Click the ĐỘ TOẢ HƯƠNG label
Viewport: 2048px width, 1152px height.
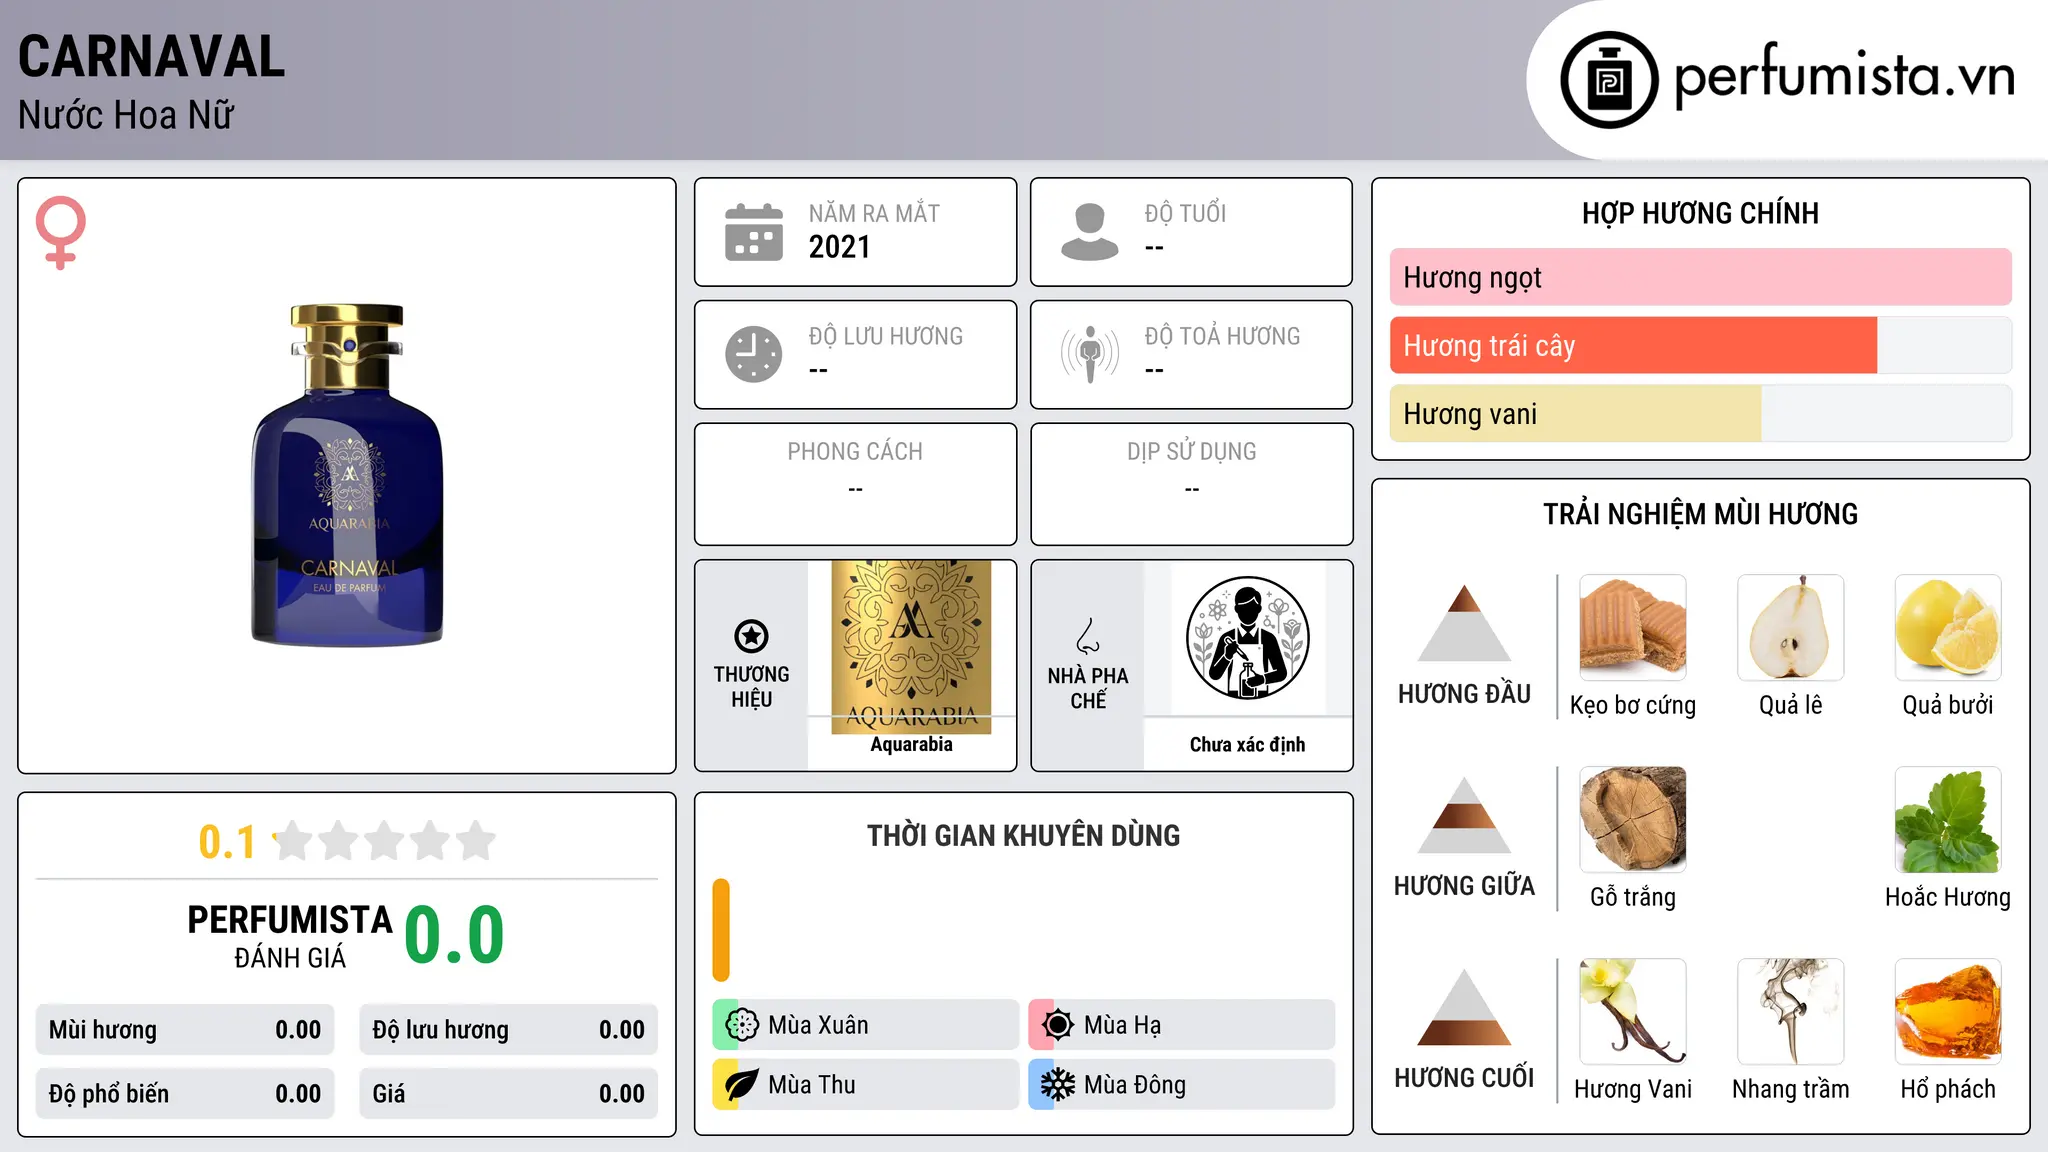[1222, 336]
